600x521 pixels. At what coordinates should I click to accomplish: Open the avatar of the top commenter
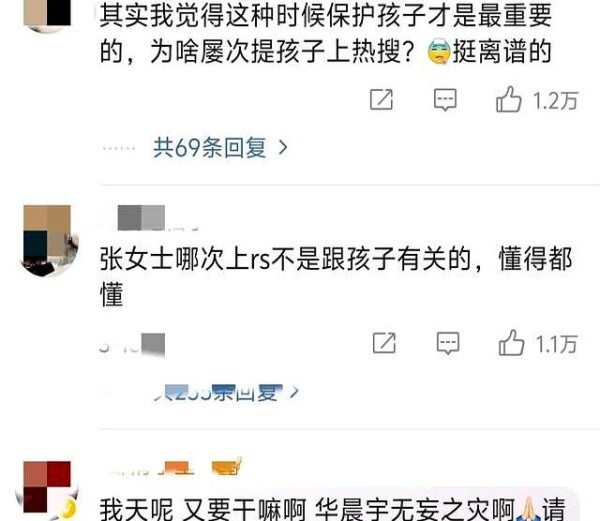tap(47, 13)
